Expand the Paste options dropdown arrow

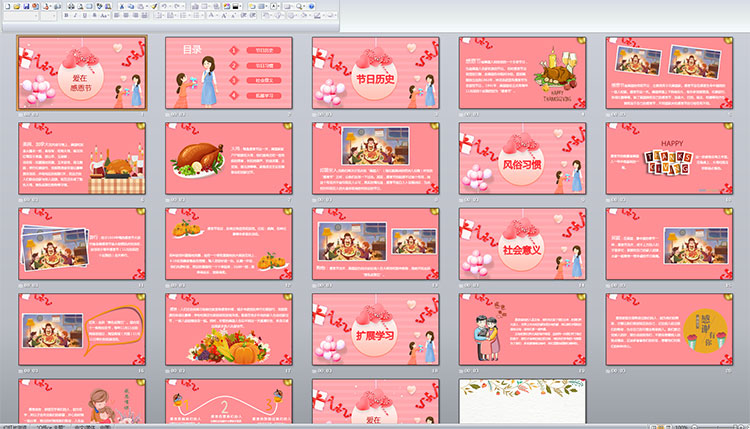point(147,6)
